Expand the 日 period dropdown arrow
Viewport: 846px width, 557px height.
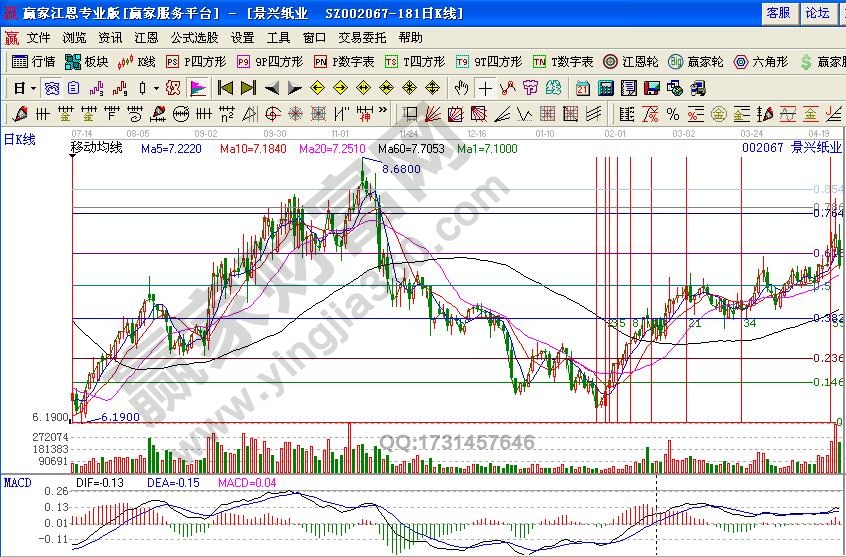click(33, 88)
